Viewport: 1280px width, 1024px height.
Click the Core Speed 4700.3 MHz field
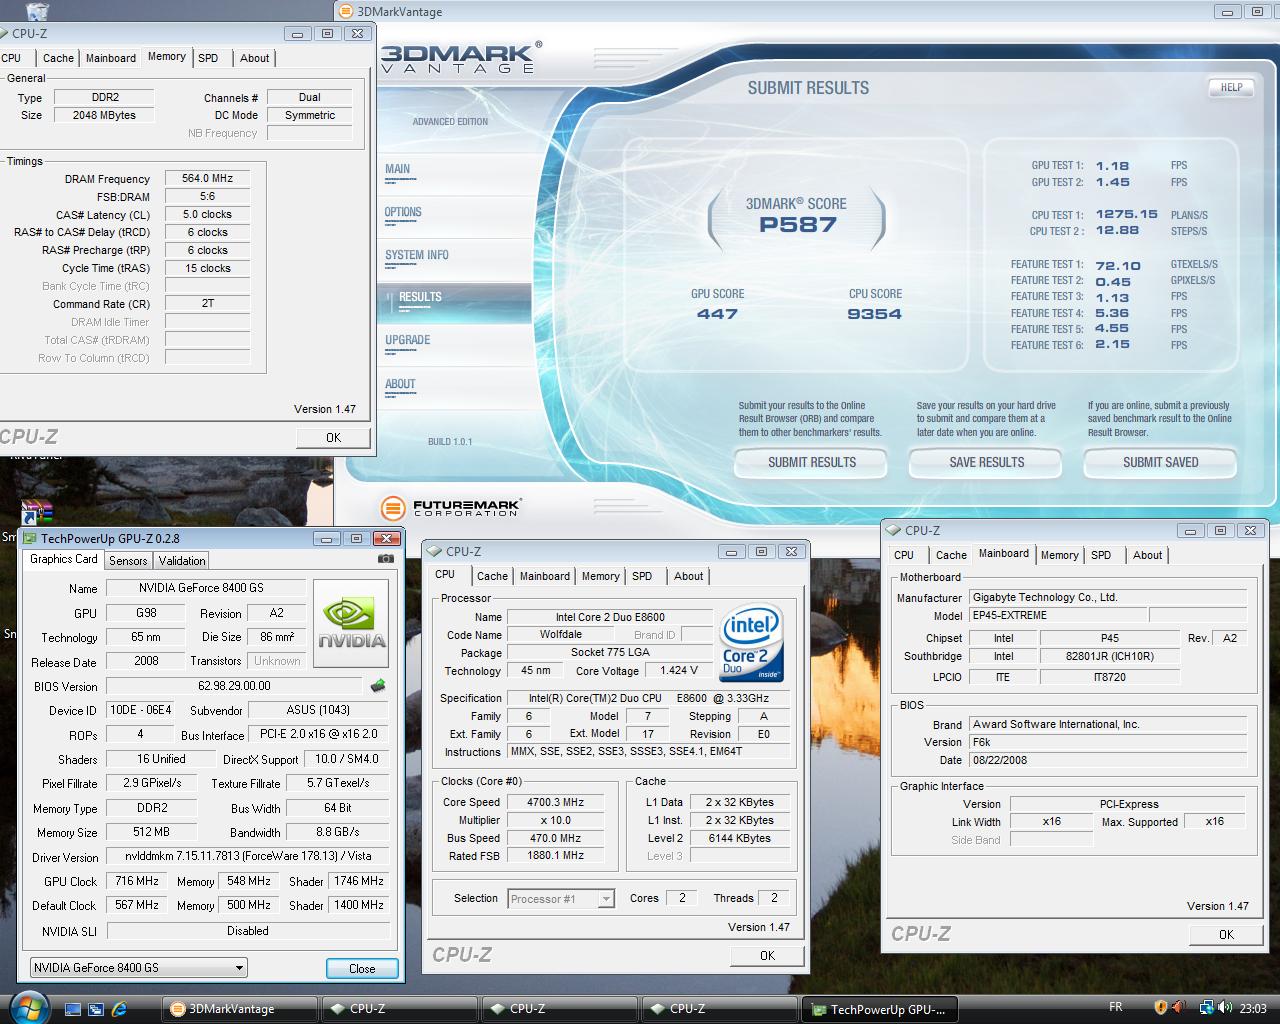click(x=556, y=802)
